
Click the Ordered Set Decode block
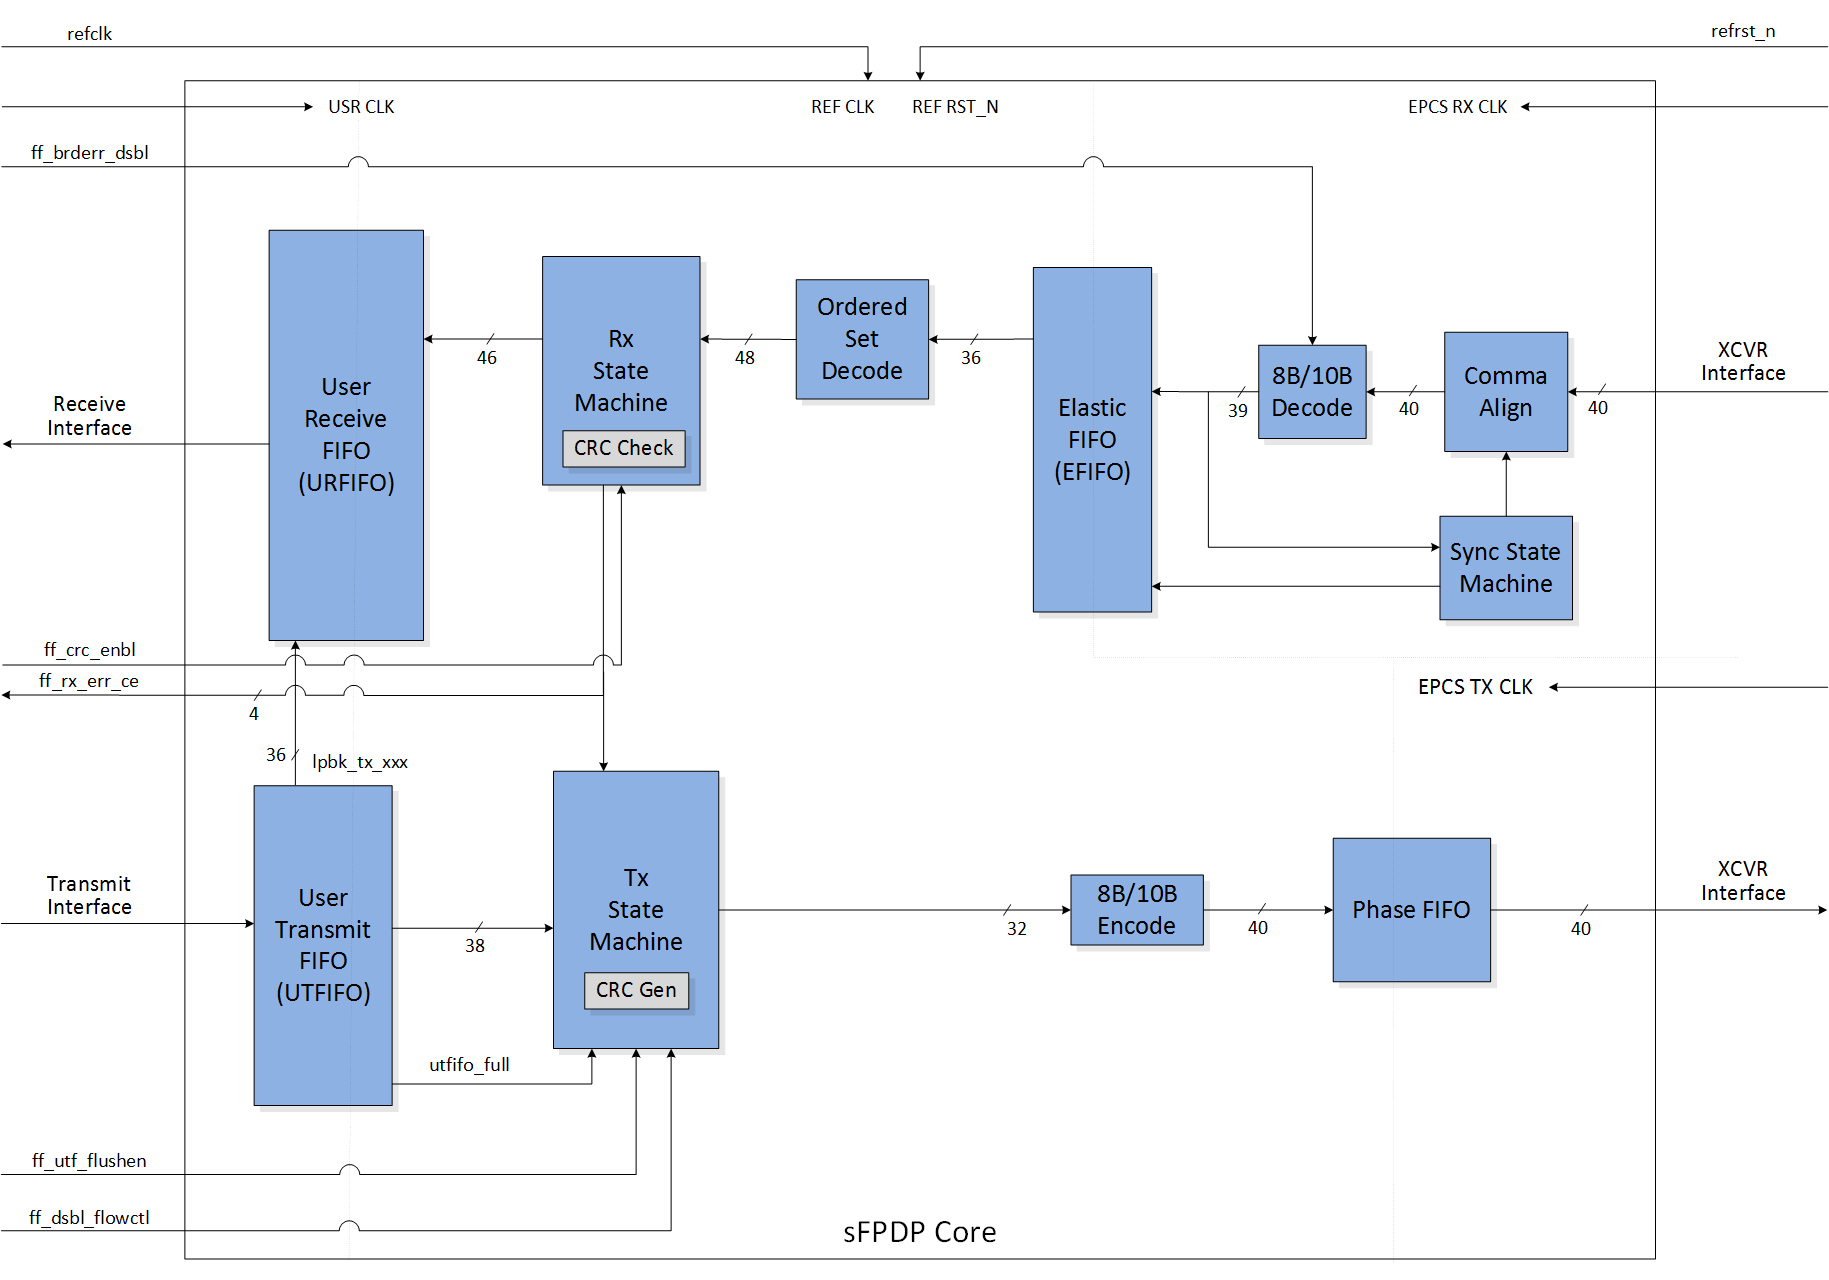click(861, 339)
